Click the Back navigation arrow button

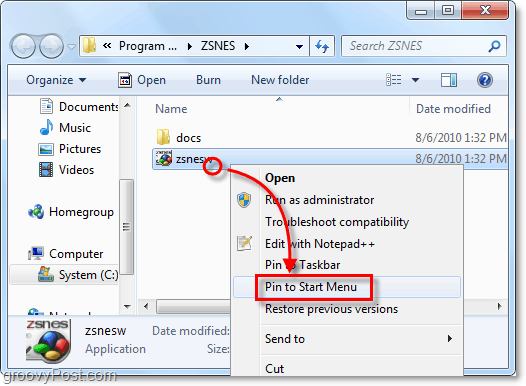[x=23, y=46]
